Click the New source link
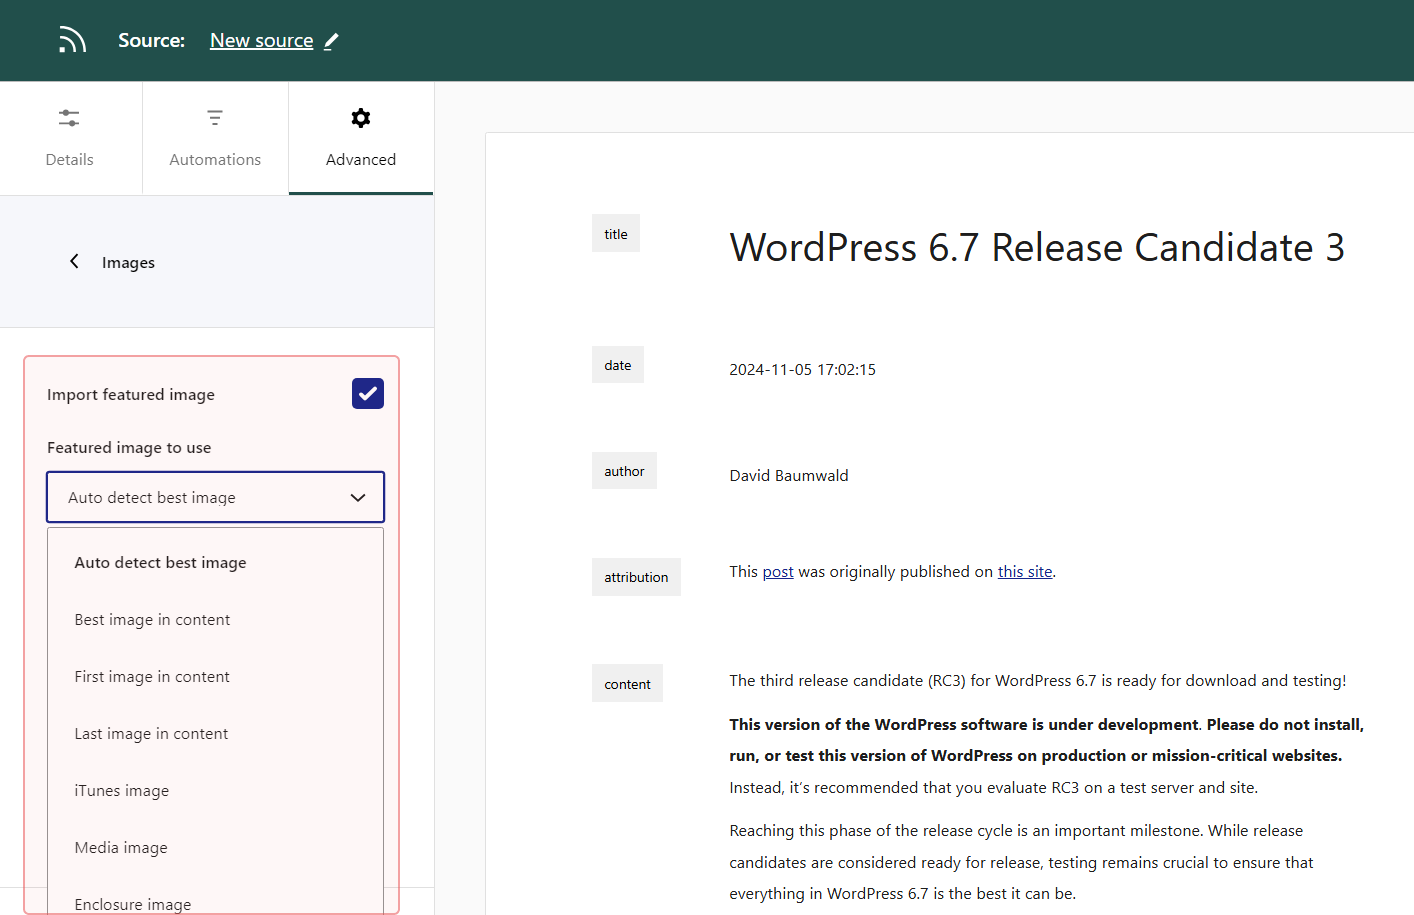Viewport: 1414px width, 915px height. 261,40
